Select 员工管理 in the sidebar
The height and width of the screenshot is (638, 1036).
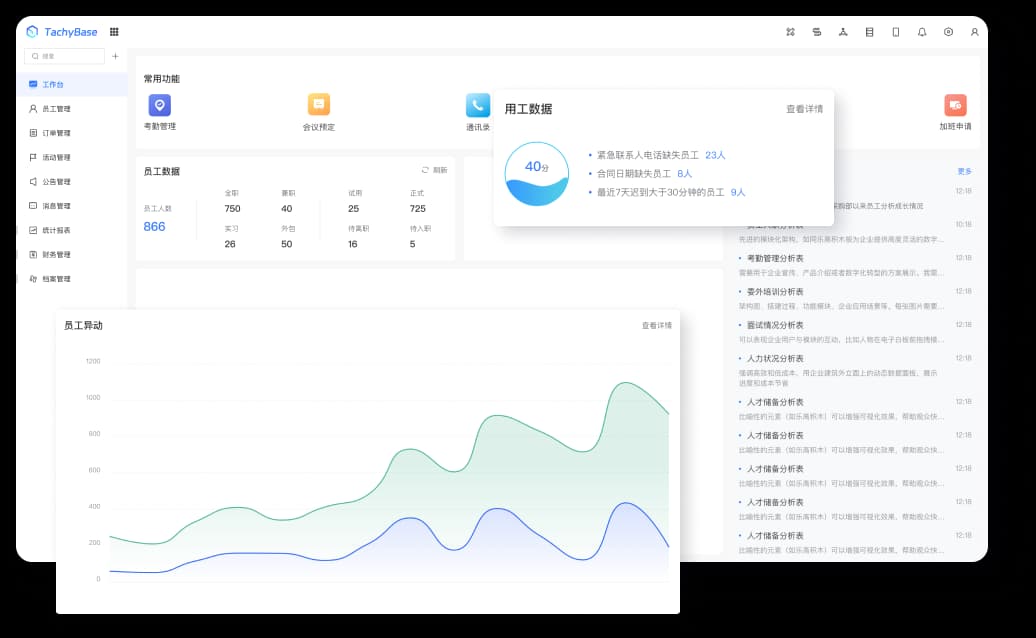(56, 109)
